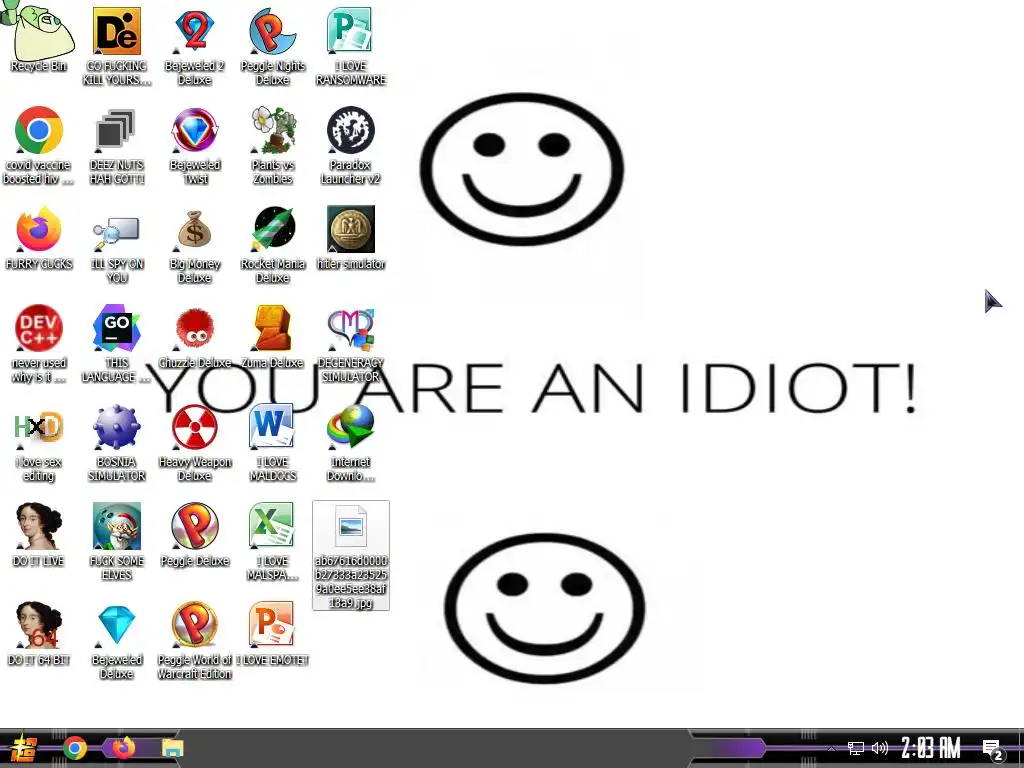Select the PowerPoint shortcut labeled I LOVE EMOTET

pyautogui.click(x=272, y=634)
